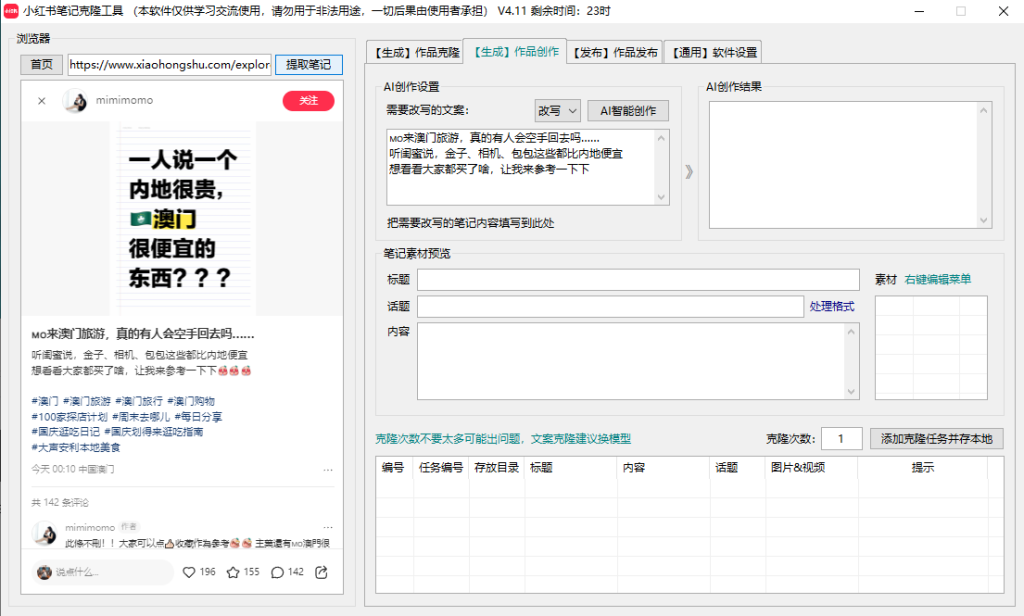Switch to the 【生成】作品克隆 tab

point(416,52)
